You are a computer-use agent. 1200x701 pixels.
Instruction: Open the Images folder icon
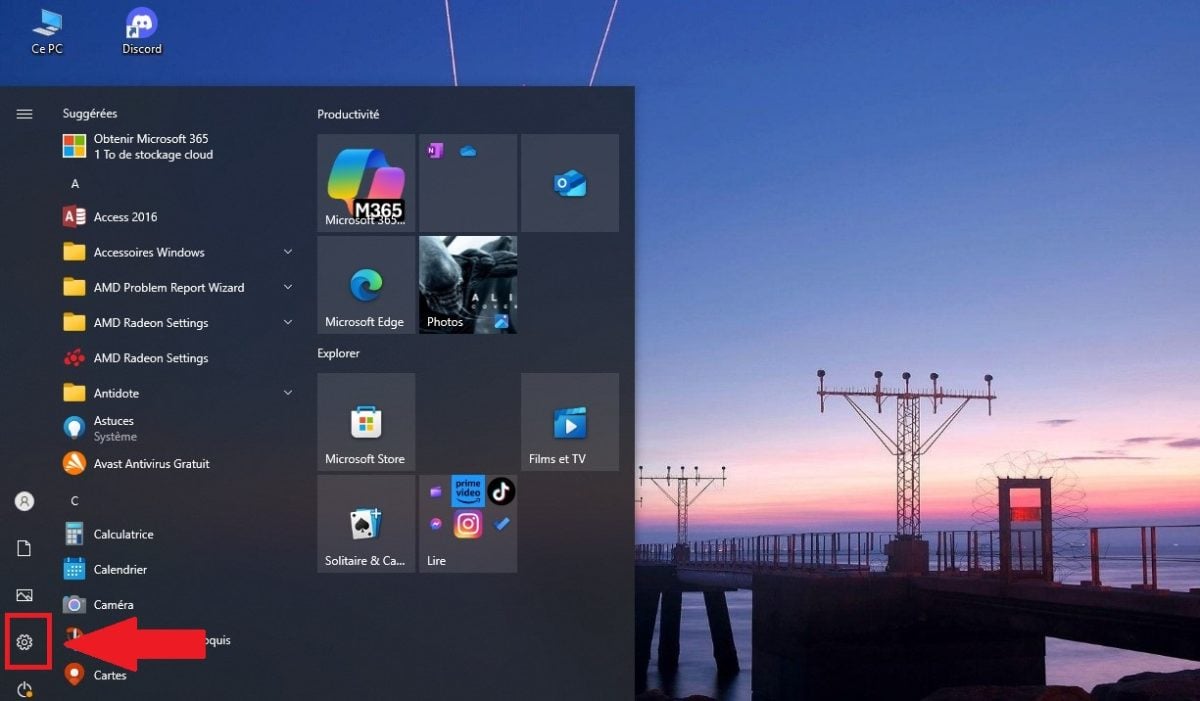point(25,594)
